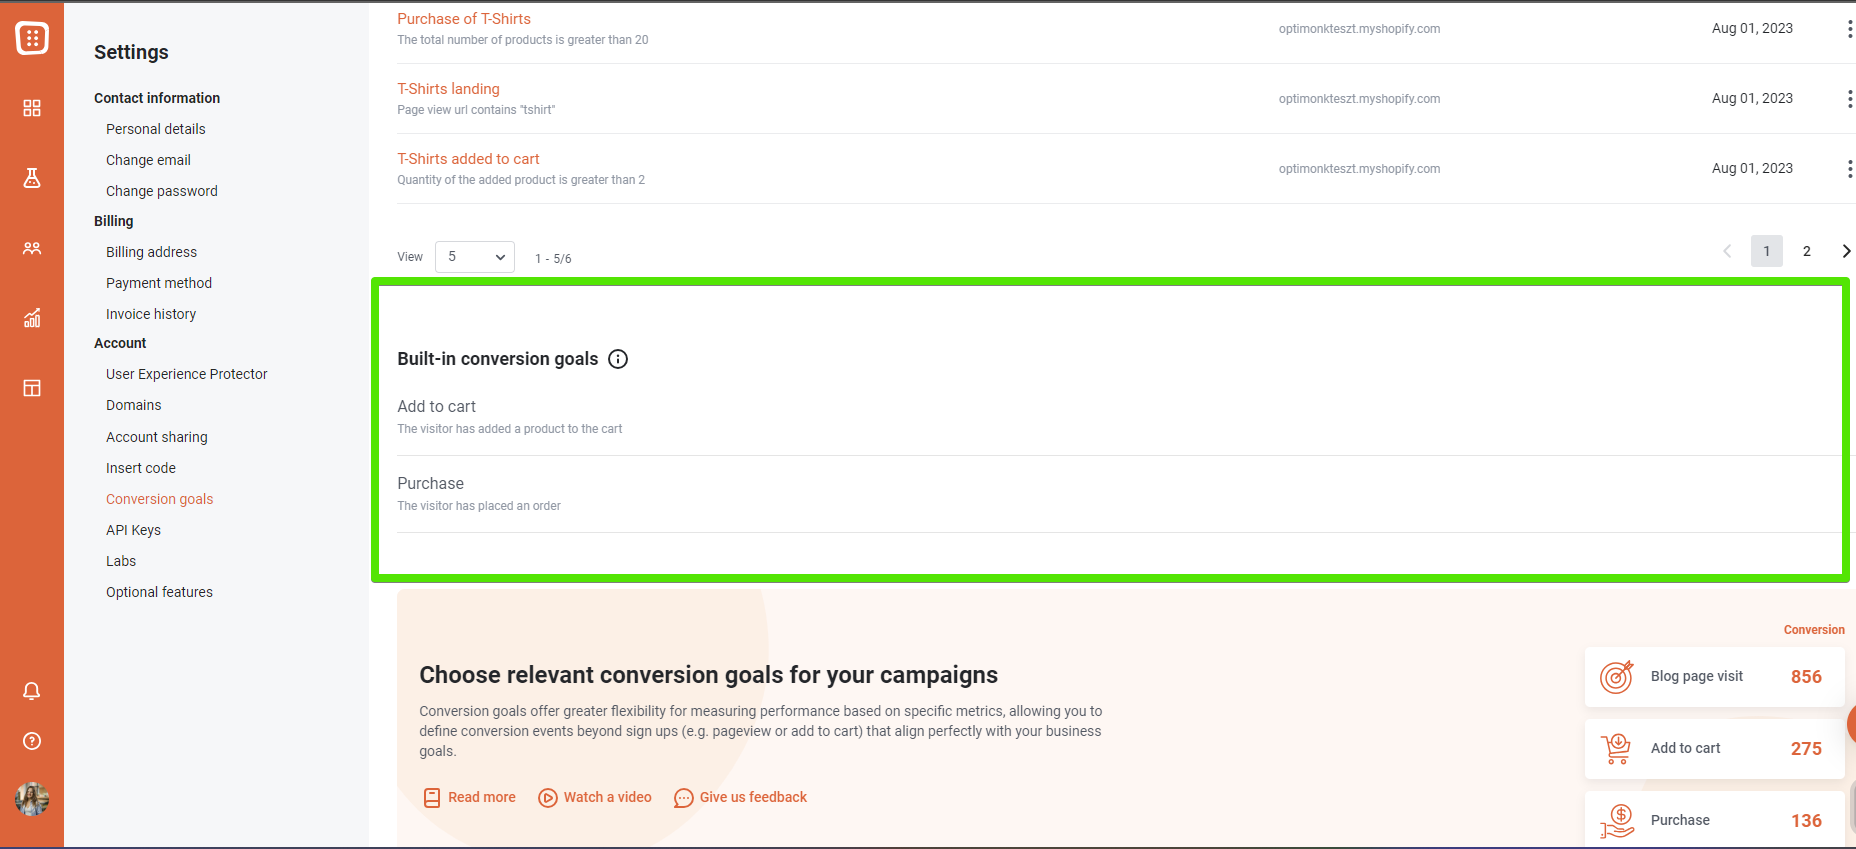The height and width of the screenshot is (849, 1856).
Task: Open options menu for Purchase of T-Shirts
Action: click(1849, 29)
